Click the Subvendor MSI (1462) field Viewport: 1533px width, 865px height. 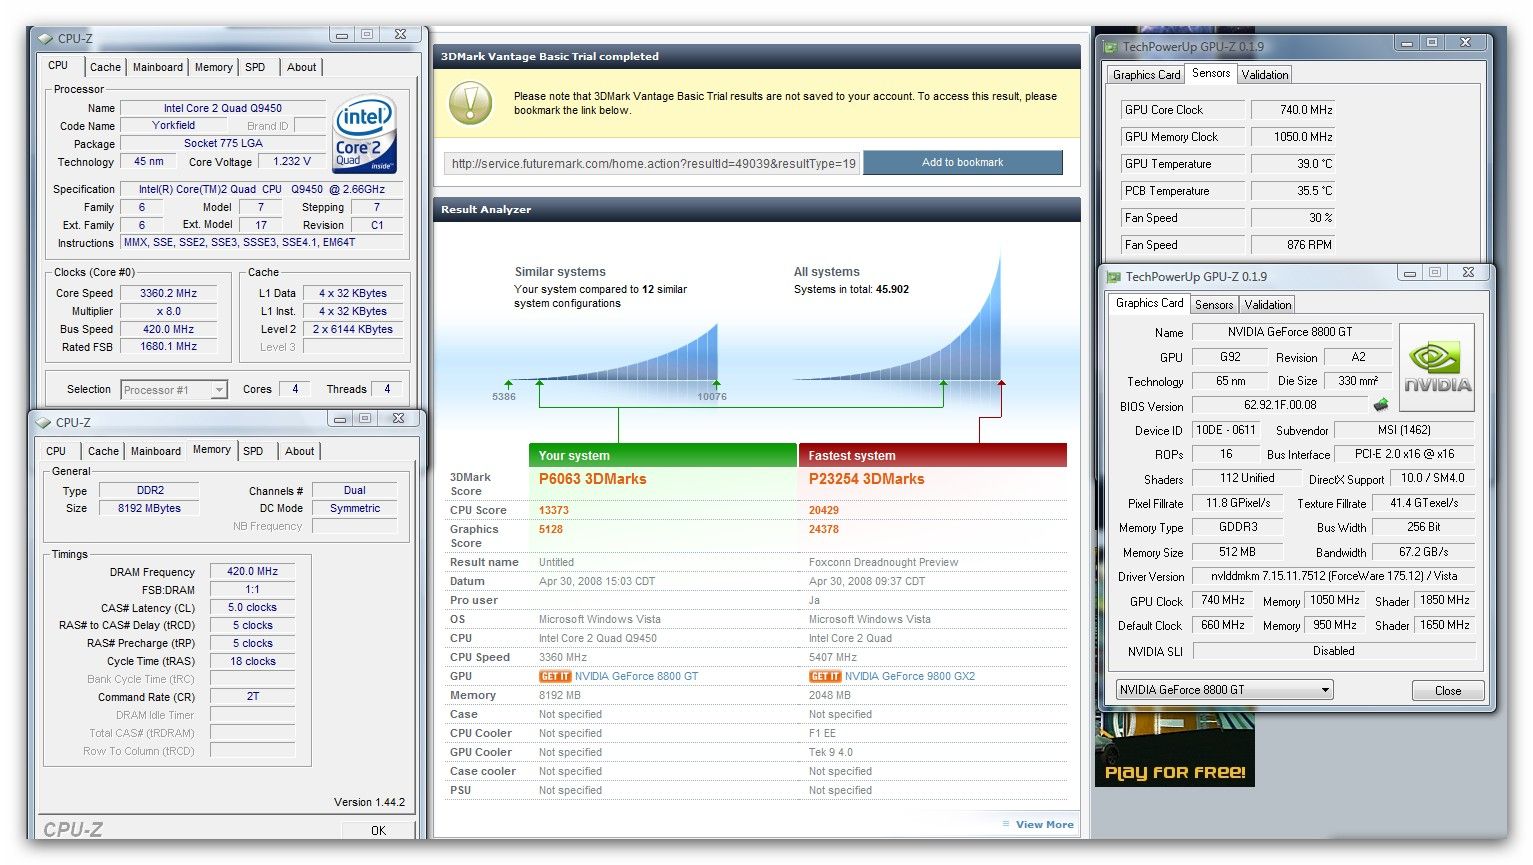pos(1404,430)
